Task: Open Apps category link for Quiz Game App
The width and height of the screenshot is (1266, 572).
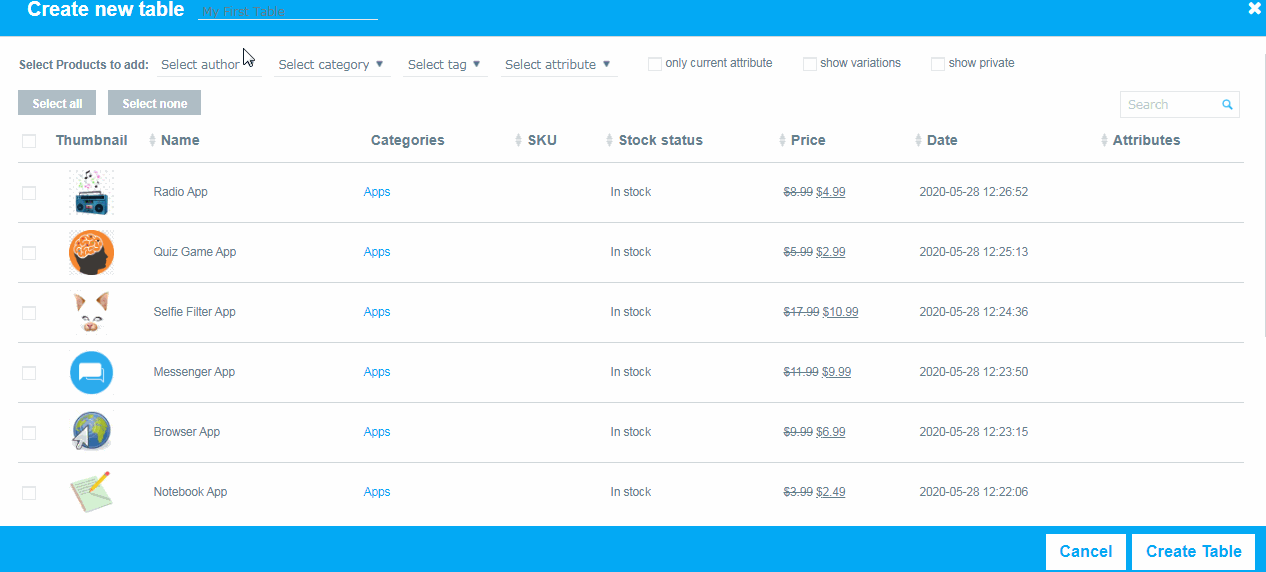Action: [377, 252]
